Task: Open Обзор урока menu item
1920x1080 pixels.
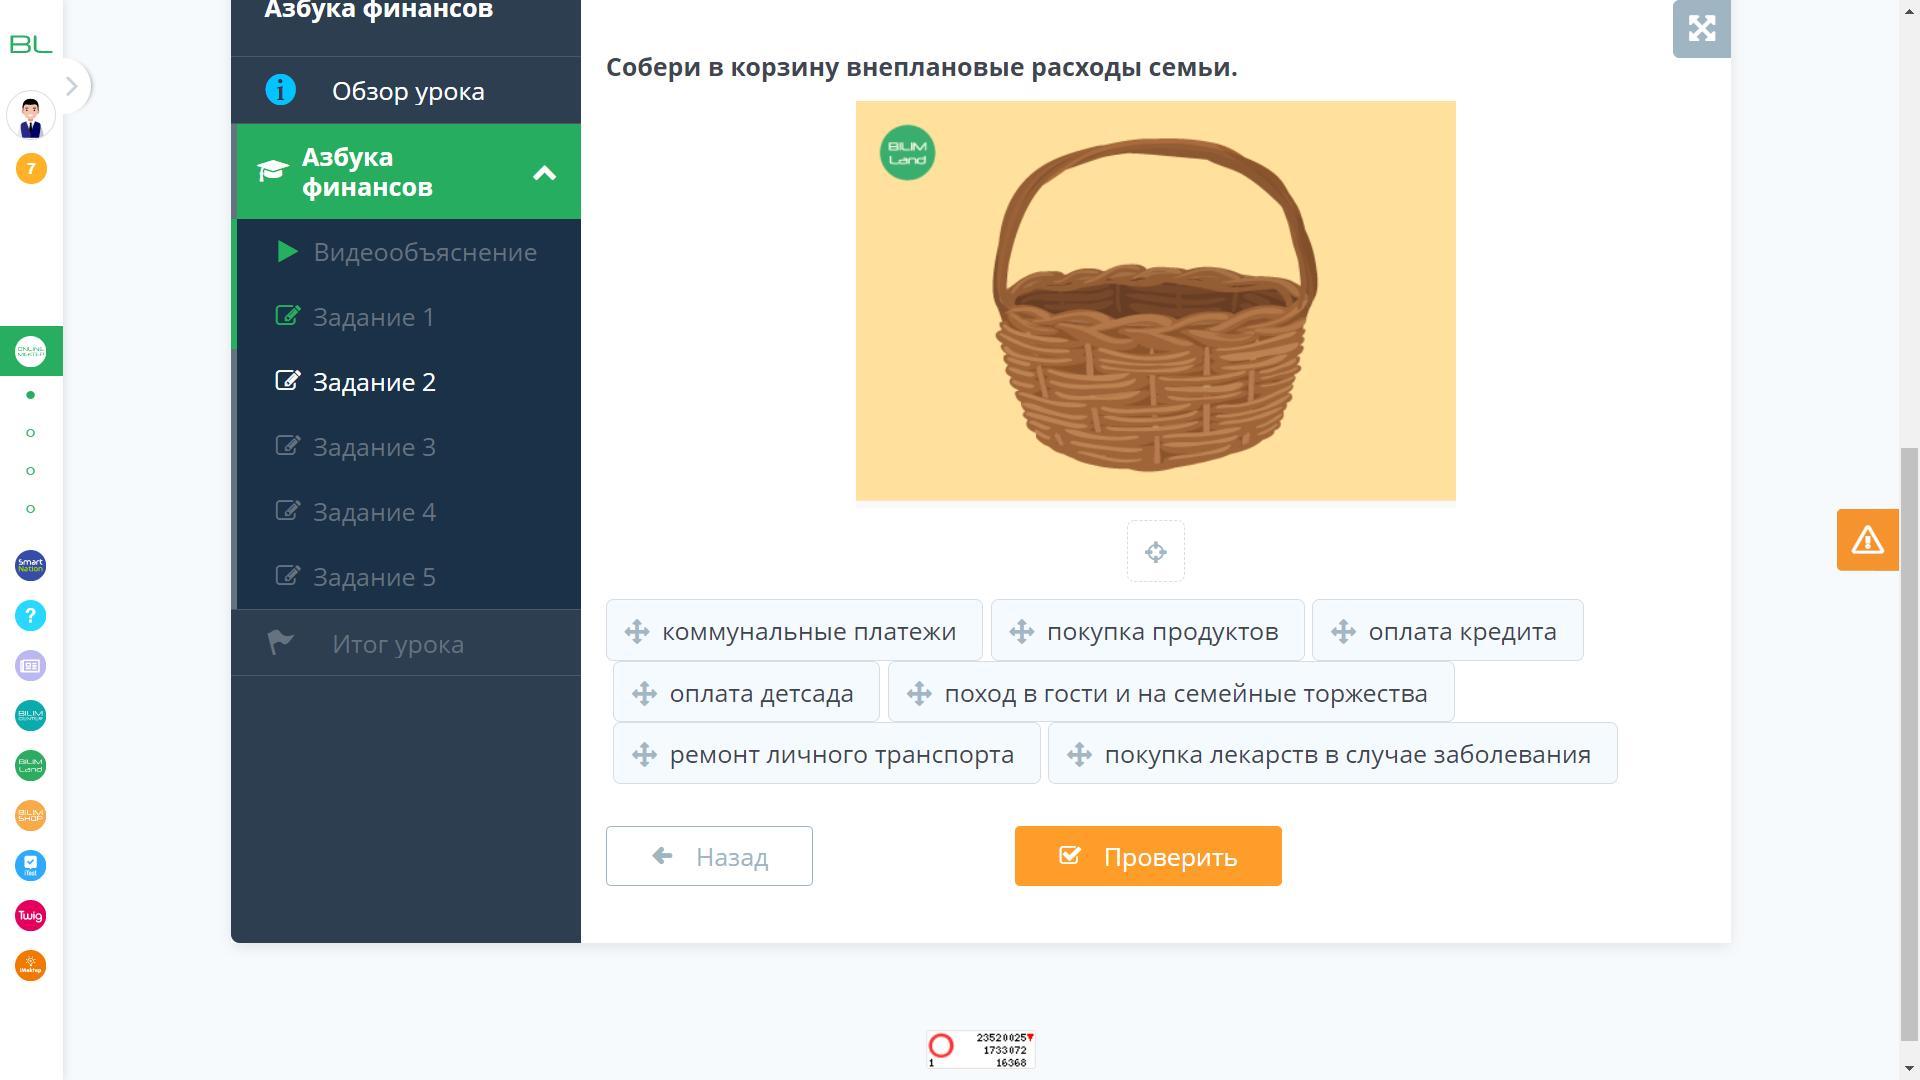Action: pyautogui.click(x=408, y=91)
